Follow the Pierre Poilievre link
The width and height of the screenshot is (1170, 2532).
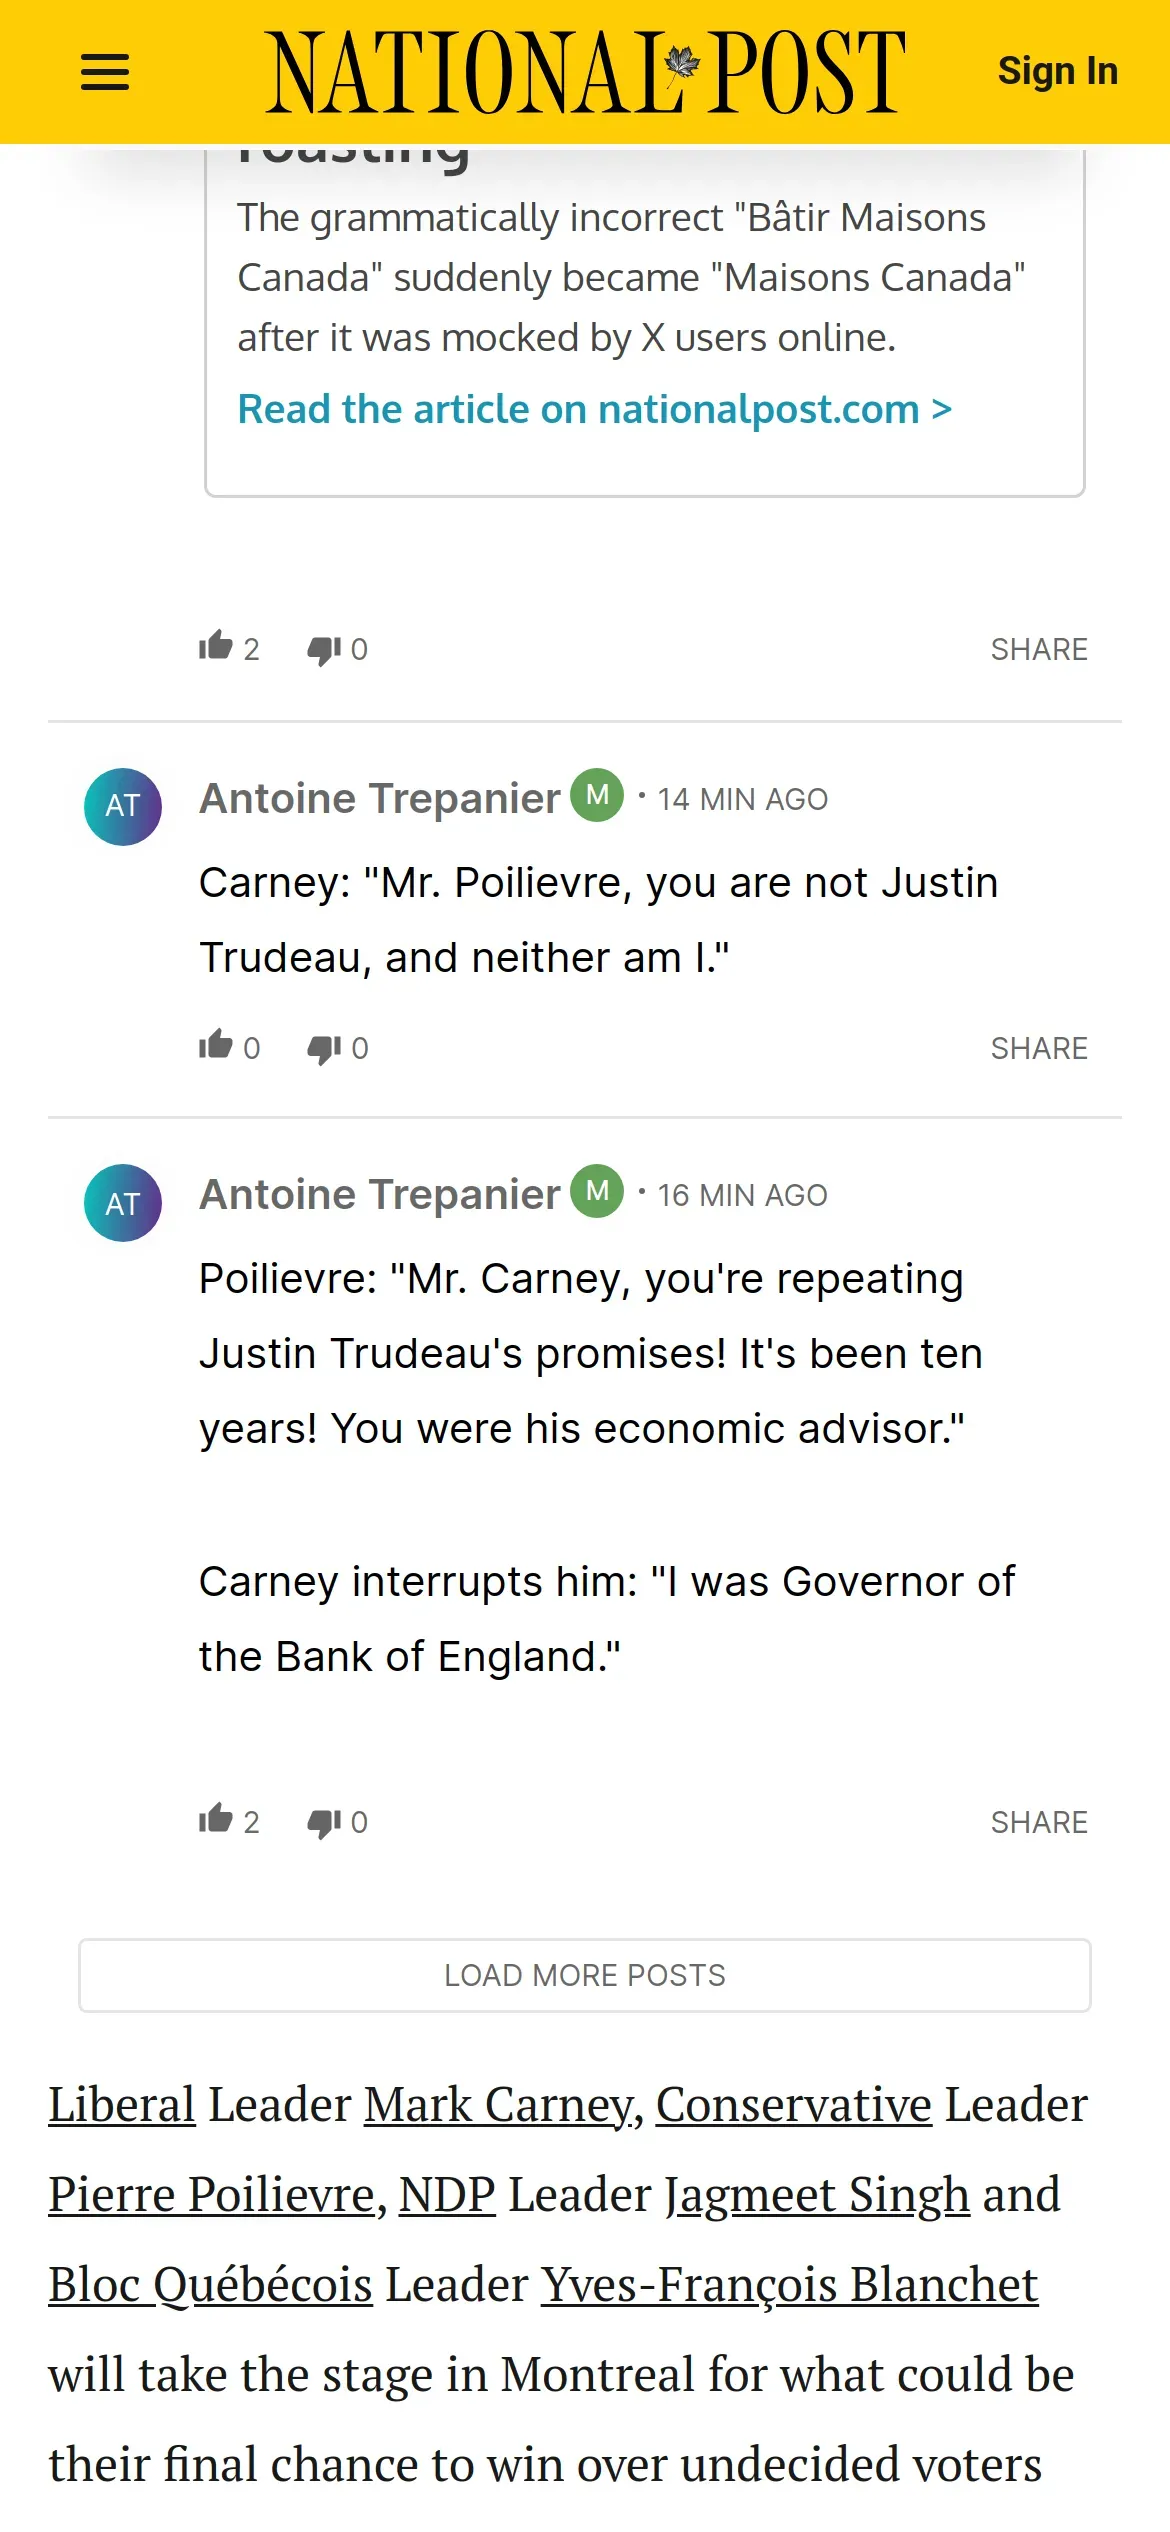click(x=210, y=2195)
